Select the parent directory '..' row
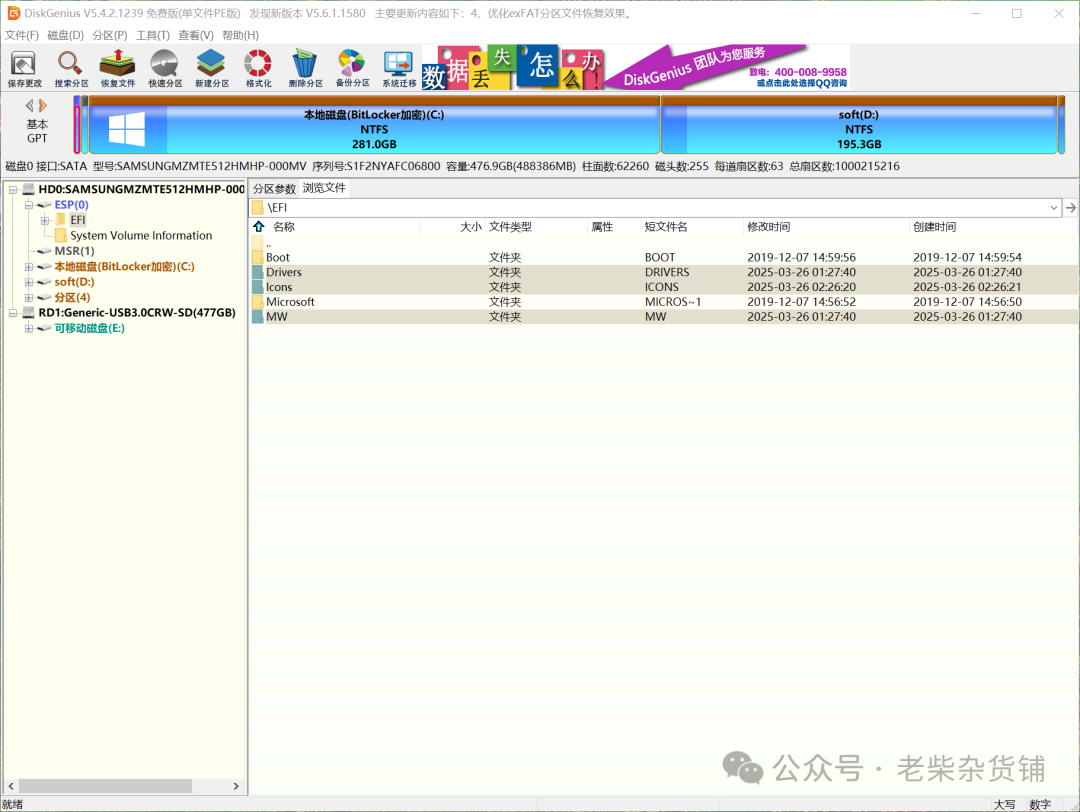Viewport: 1080px width, 812px height. [x=664, y=243]
